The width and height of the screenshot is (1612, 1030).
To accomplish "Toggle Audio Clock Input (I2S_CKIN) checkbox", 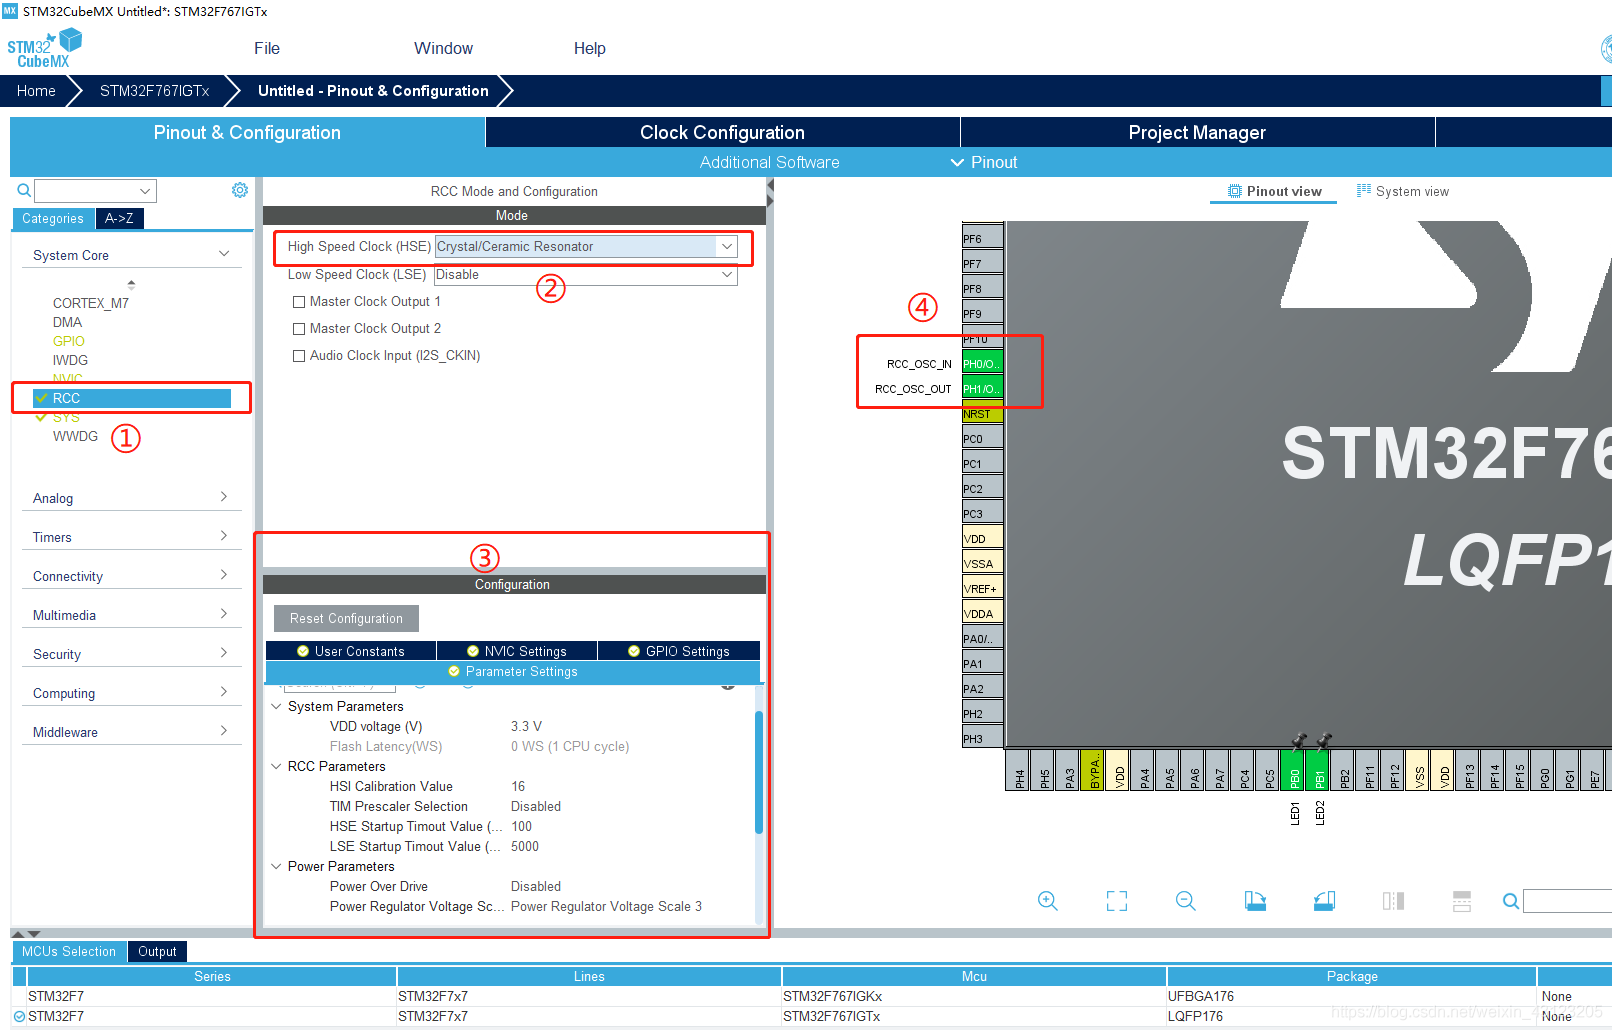I will point(298,355).
